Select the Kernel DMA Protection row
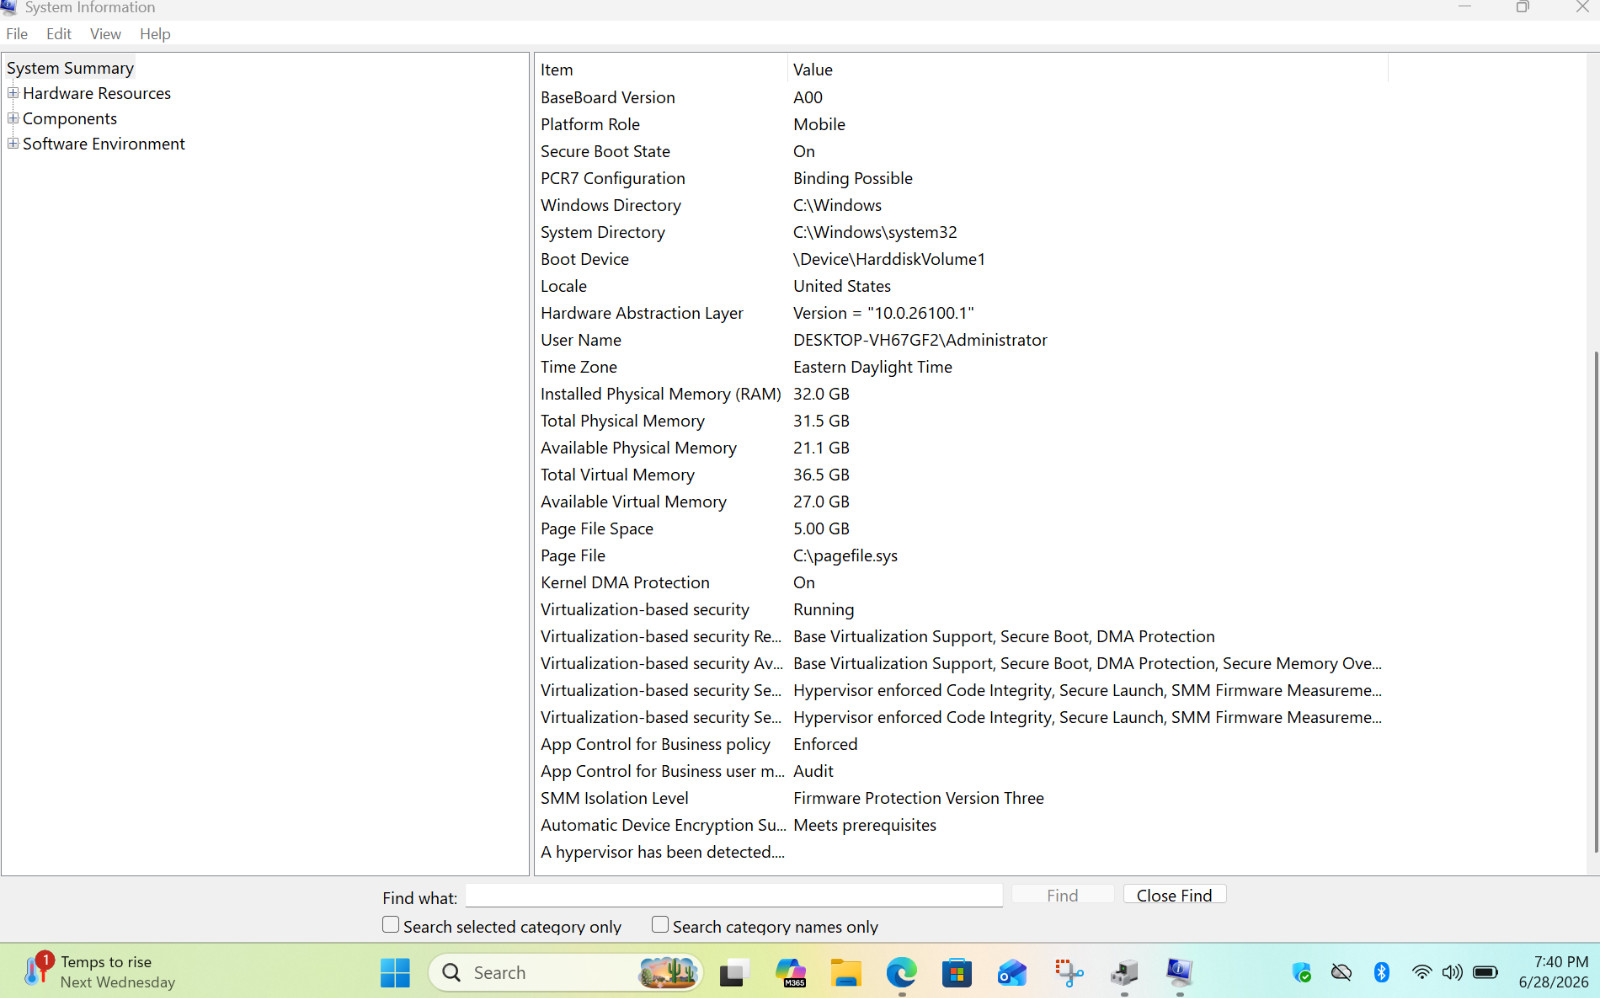1600x998 pixels. coord(961,582)
